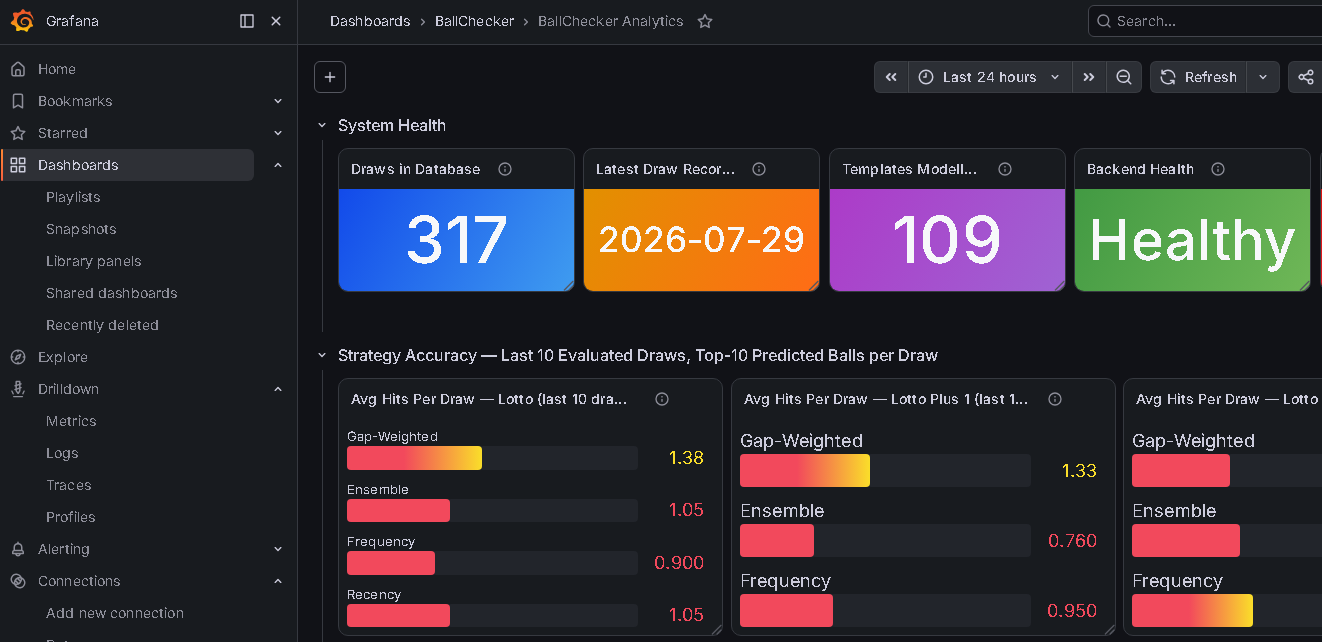
Task: Open Bookmarks in the sidebar
Action: coord(75,101)
